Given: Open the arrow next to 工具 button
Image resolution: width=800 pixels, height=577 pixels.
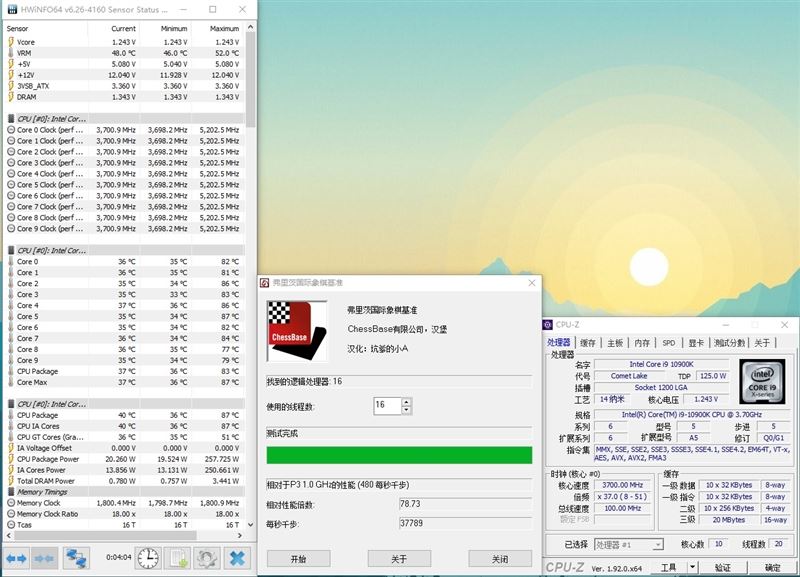Looking at the screenshot, I should (x=692, y=567).
